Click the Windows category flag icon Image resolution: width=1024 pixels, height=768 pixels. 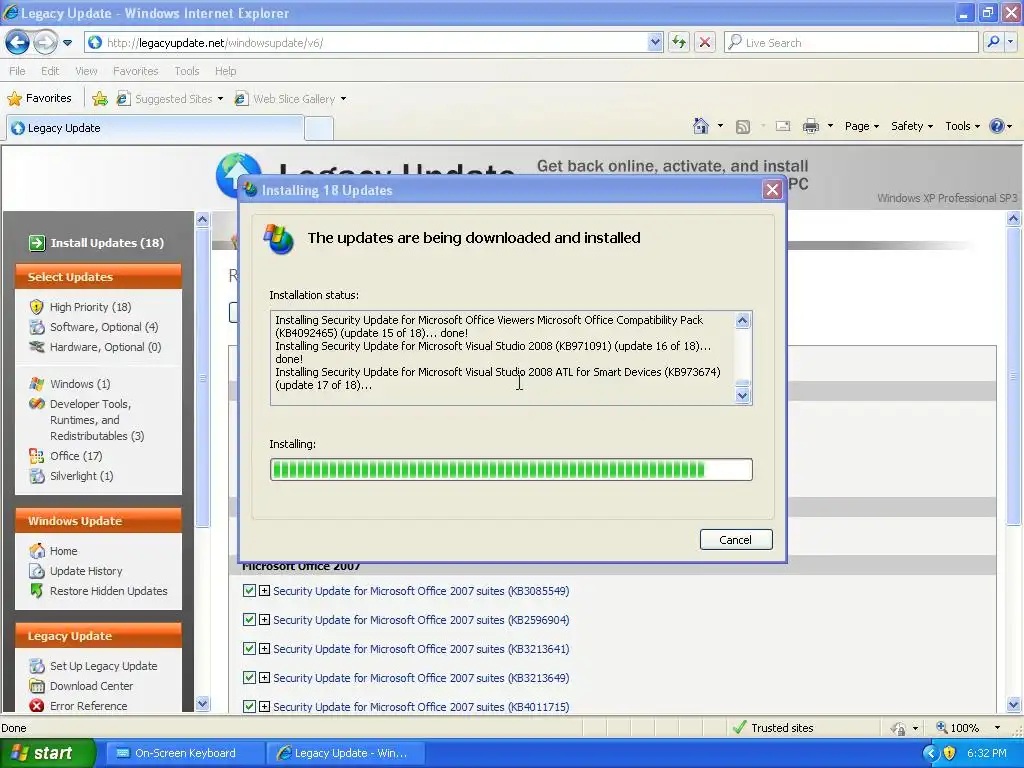[x=37, y=384]
